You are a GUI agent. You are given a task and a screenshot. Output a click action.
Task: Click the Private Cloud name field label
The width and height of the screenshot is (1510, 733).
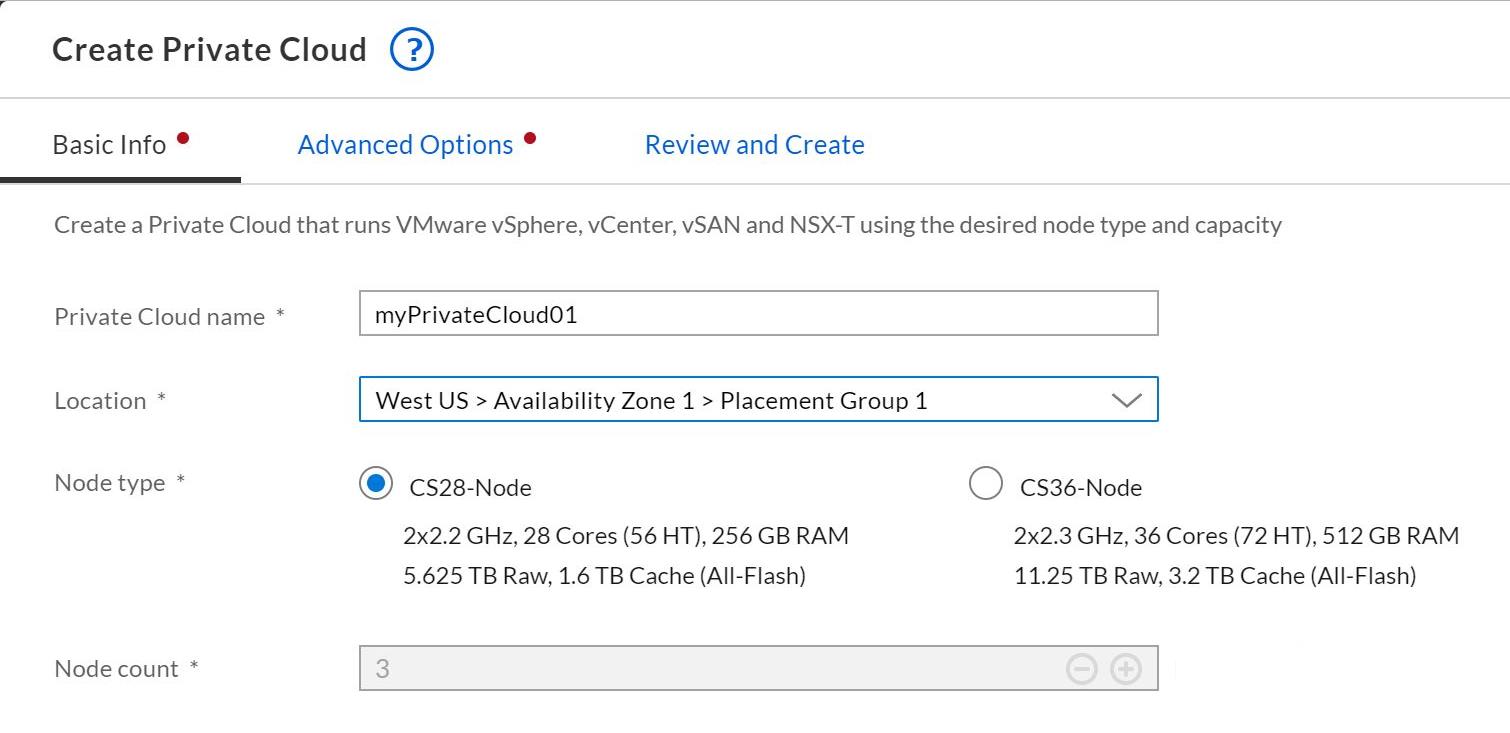coord(160,317)
